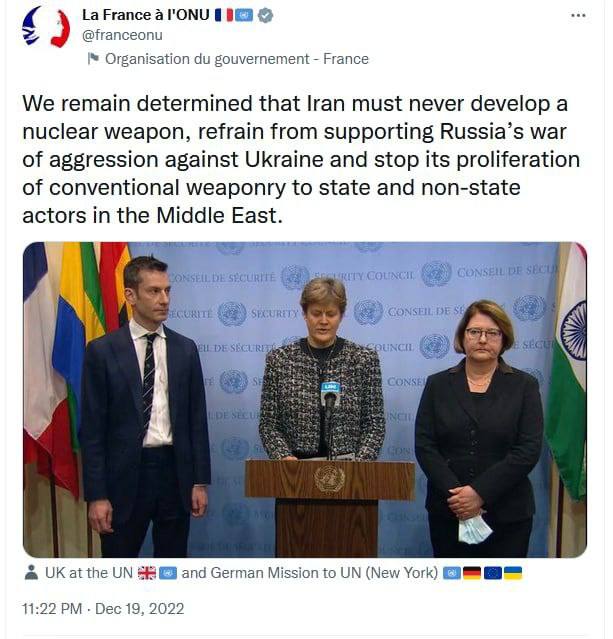
Task: Click the Ukraine flag emoji in the tags
Action: pyautogui.click(x=512, y=573)
